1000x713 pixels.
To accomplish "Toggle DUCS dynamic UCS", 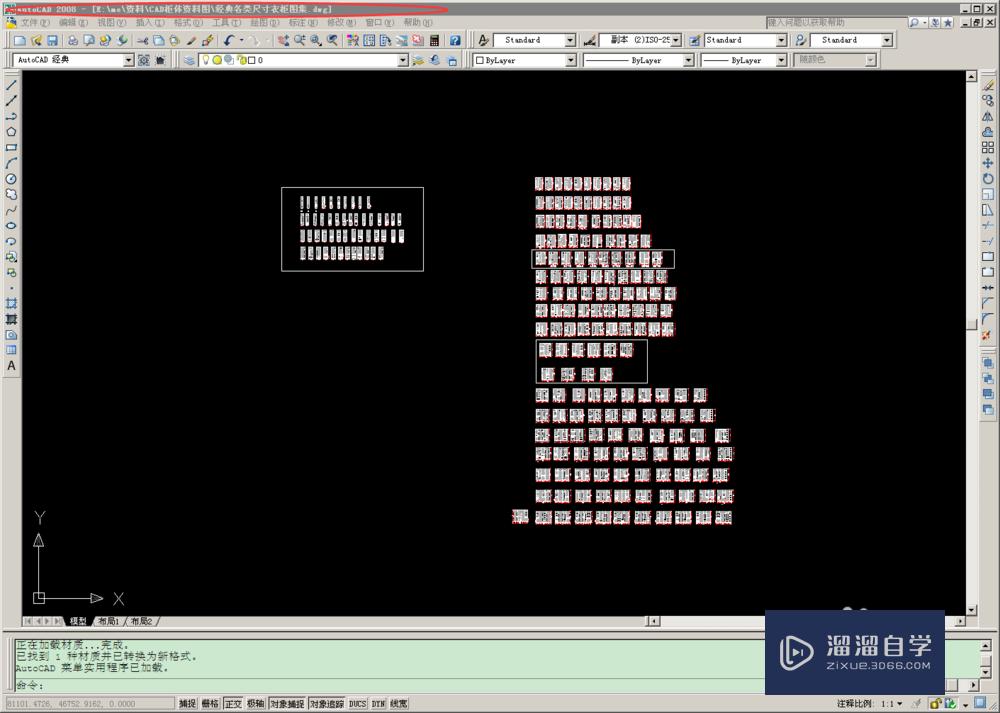I will (x=357, y=703).
